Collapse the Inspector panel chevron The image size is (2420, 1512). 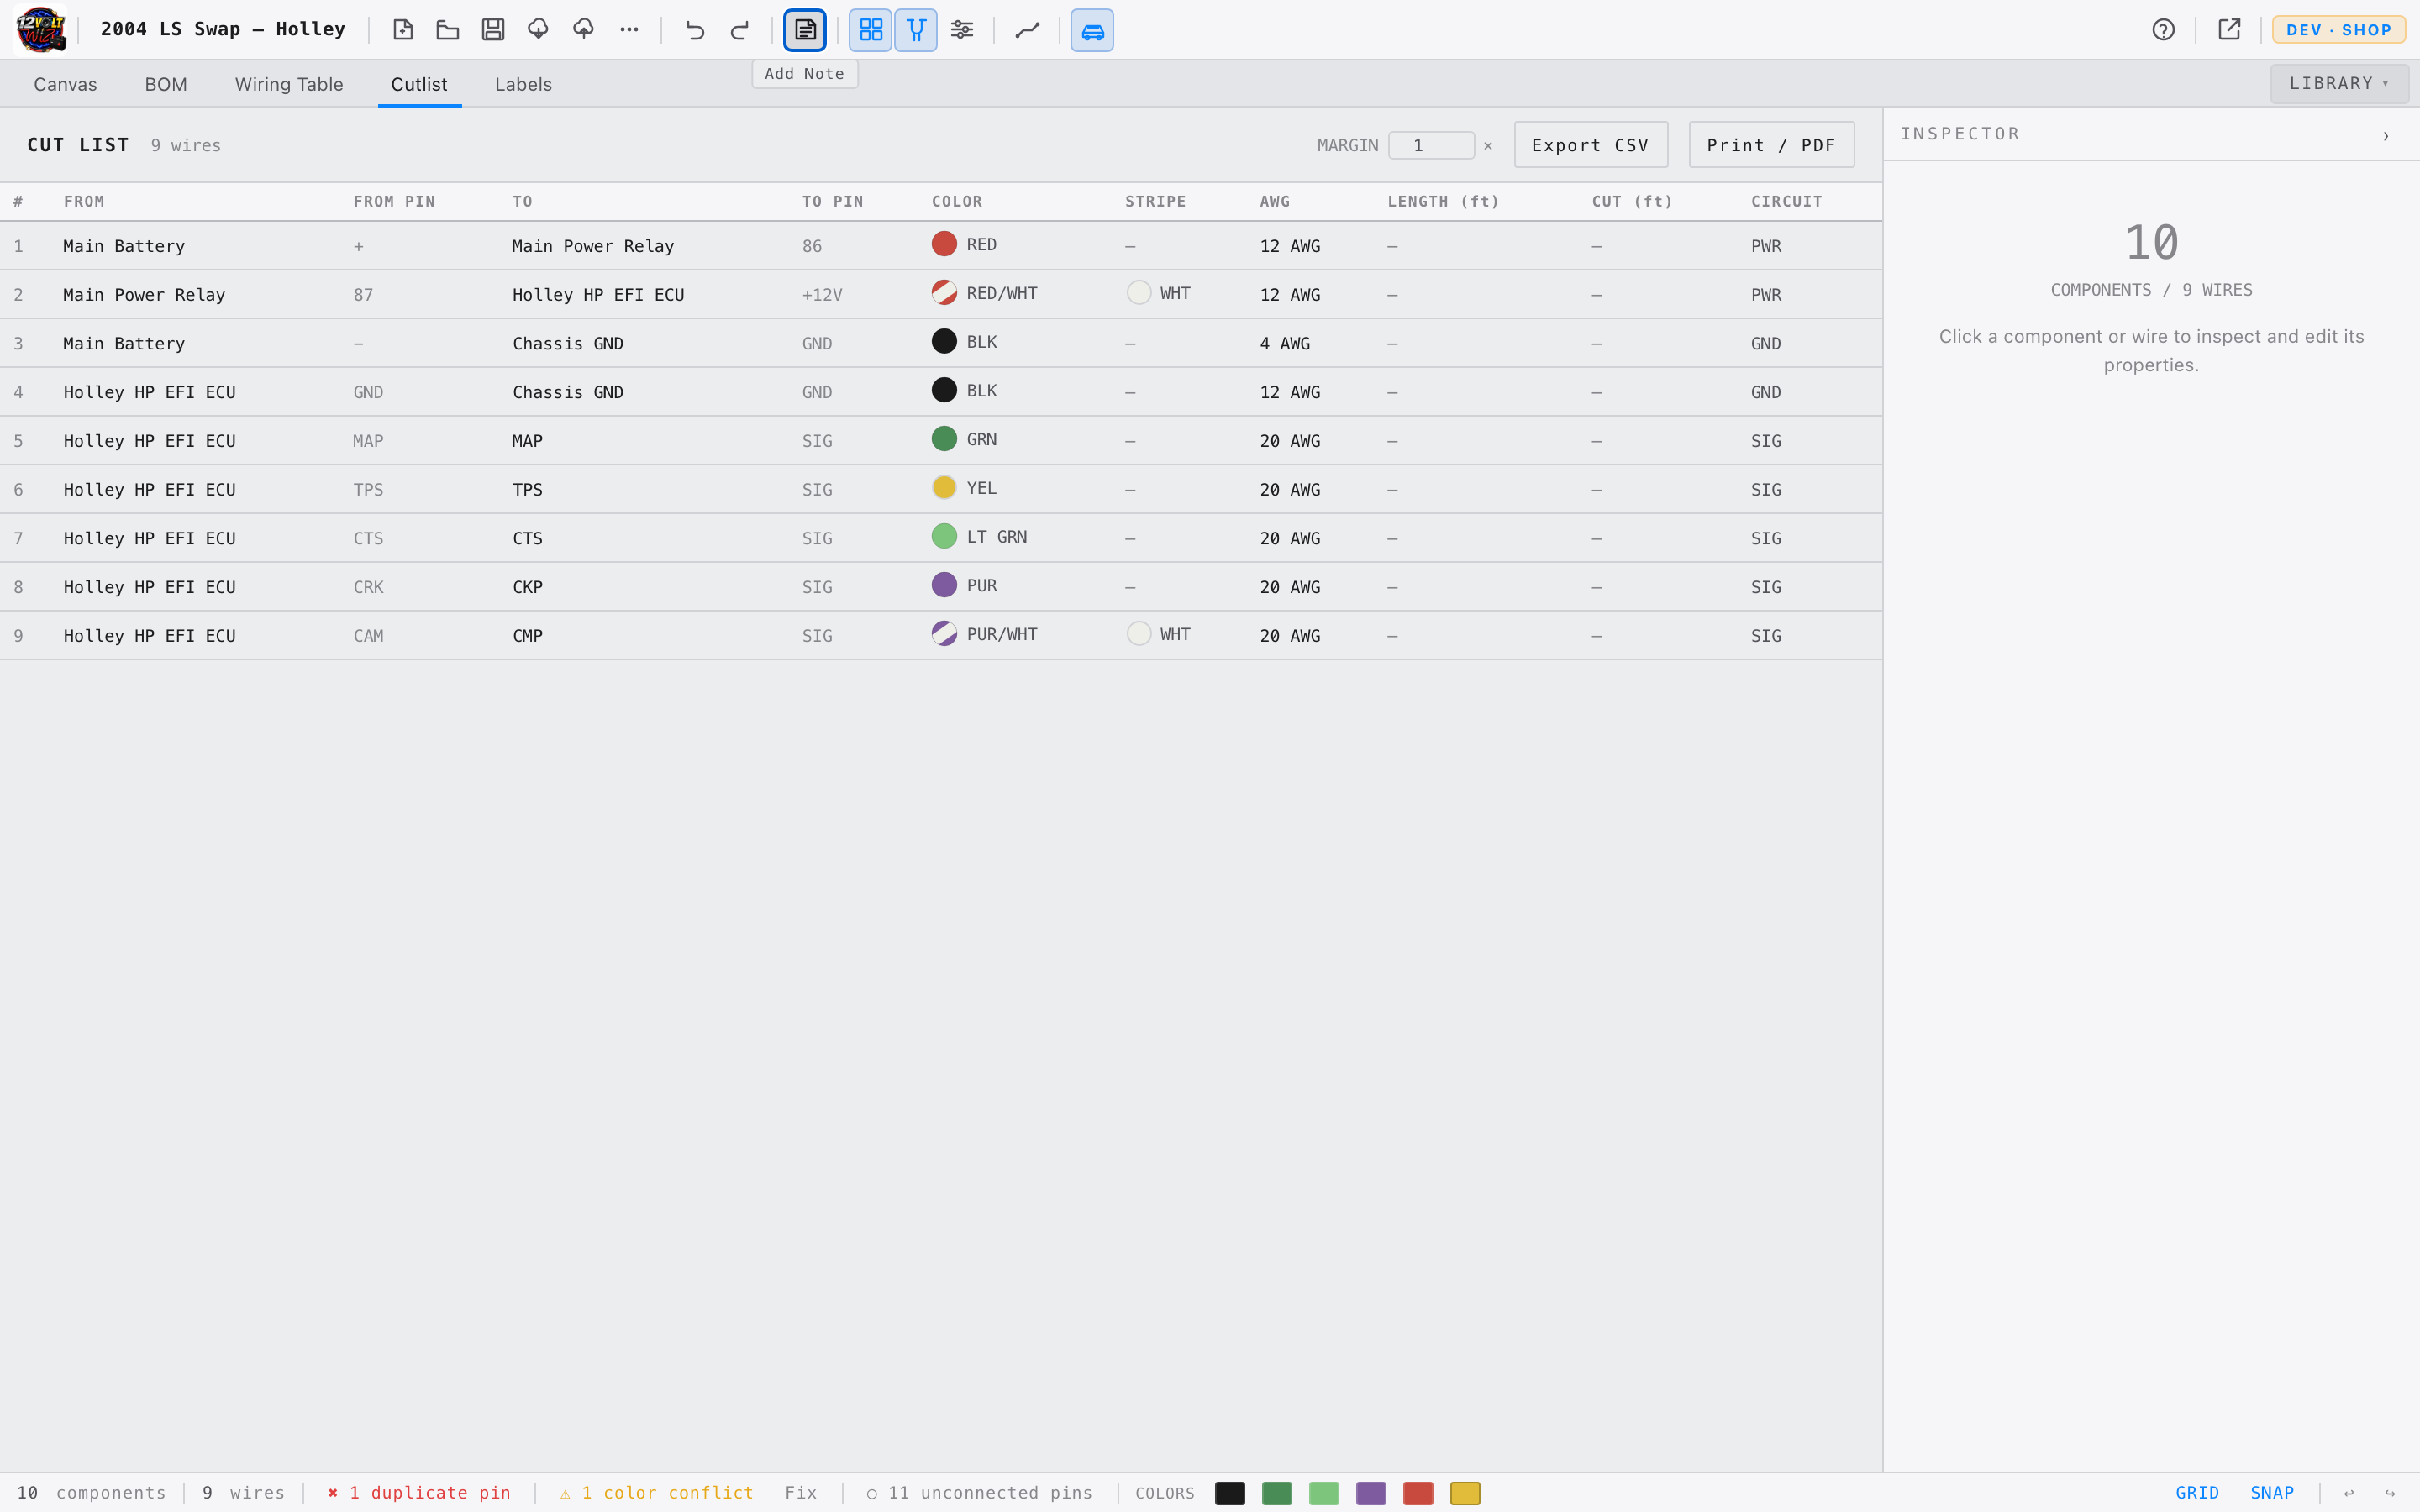(2386, 135)
